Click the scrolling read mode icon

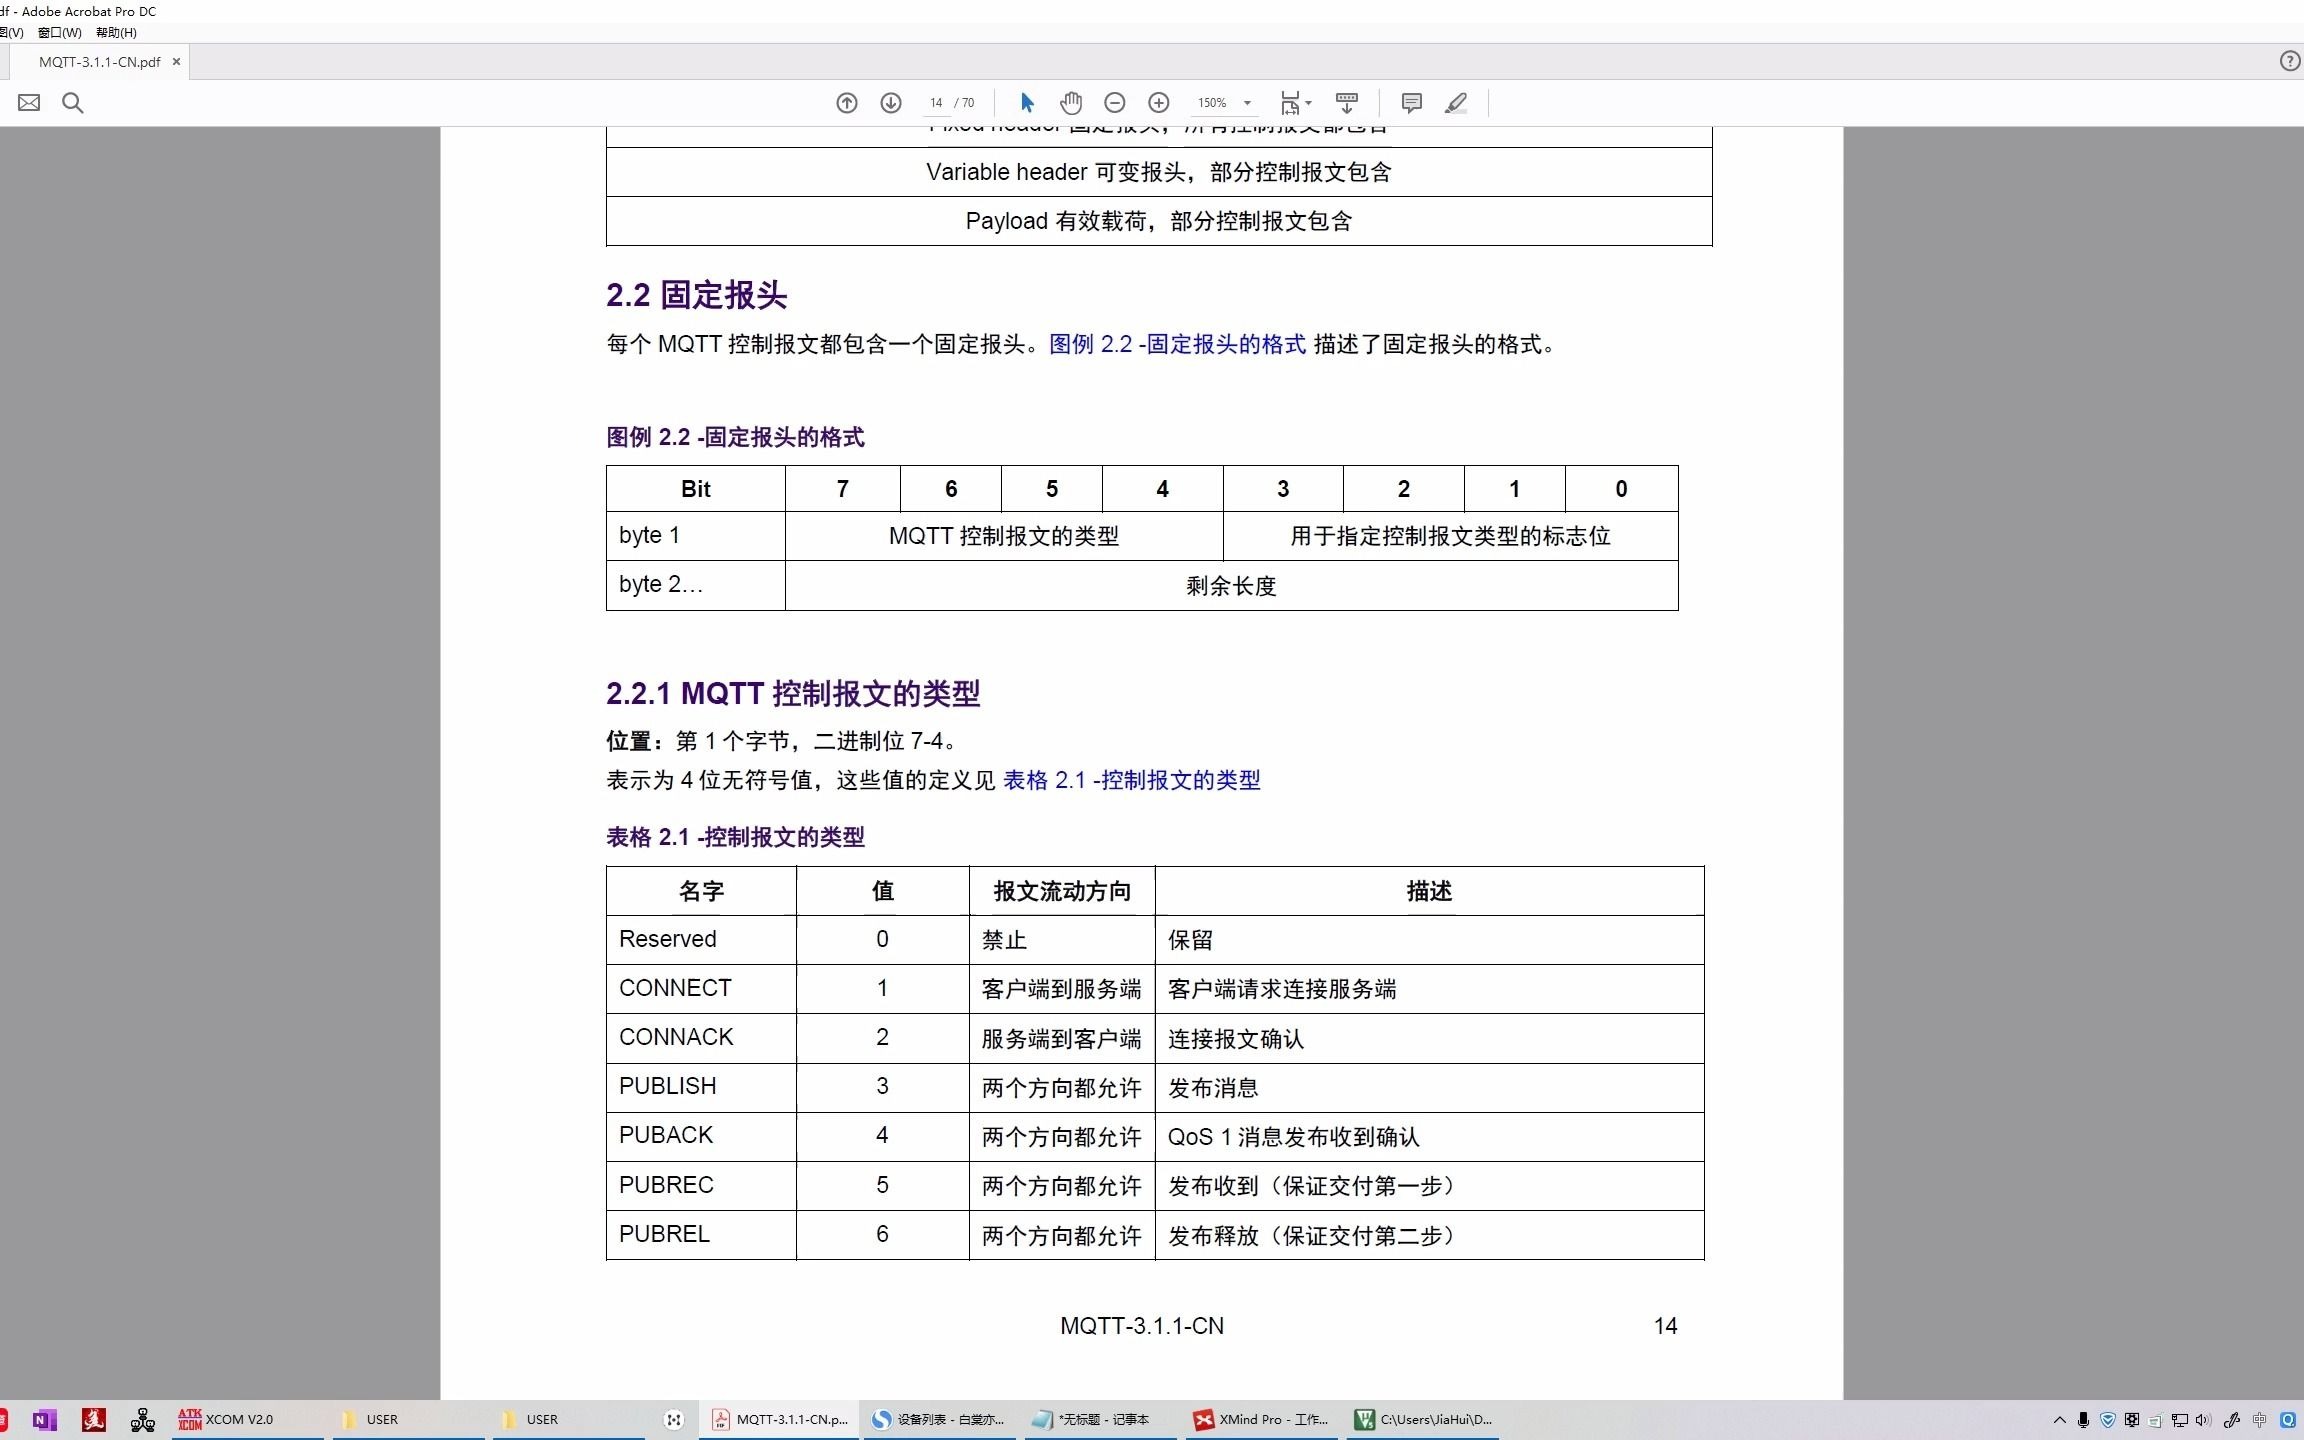[x=1347, y=103]
